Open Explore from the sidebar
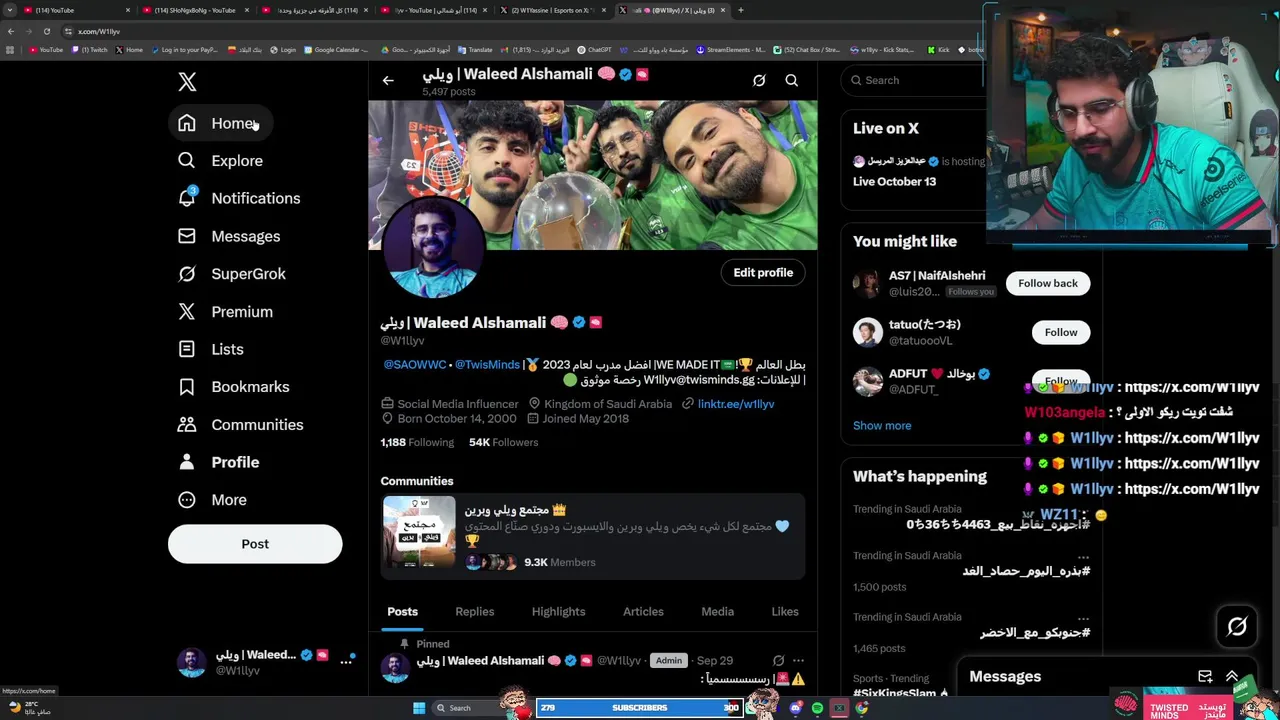The height and width of the screenshot is (720, 1280). click(x=220, y=160)
